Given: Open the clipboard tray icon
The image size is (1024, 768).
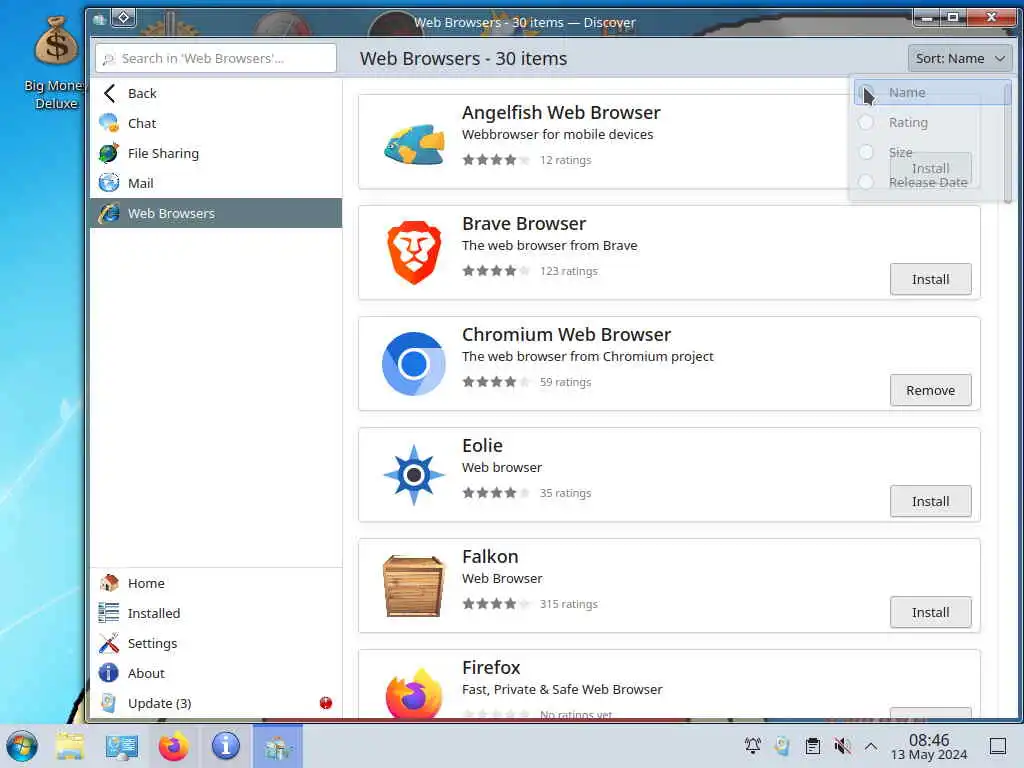Looking at the screenshot, I should [x=812, y=746].
